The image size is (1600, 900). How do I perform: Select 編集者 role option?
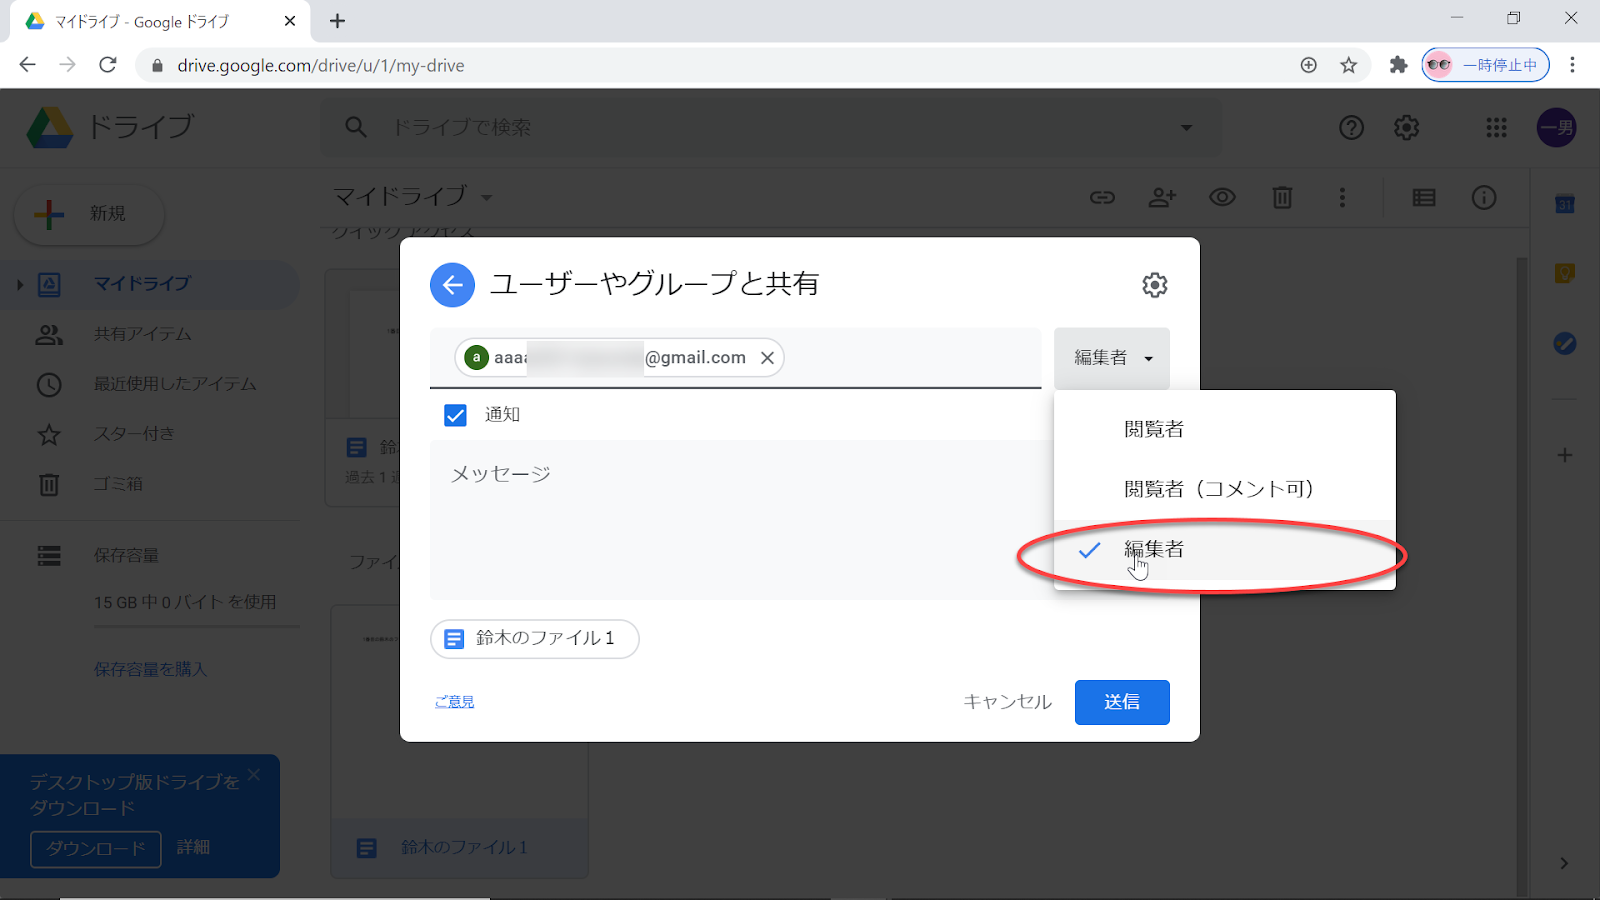pos(1224,549)
